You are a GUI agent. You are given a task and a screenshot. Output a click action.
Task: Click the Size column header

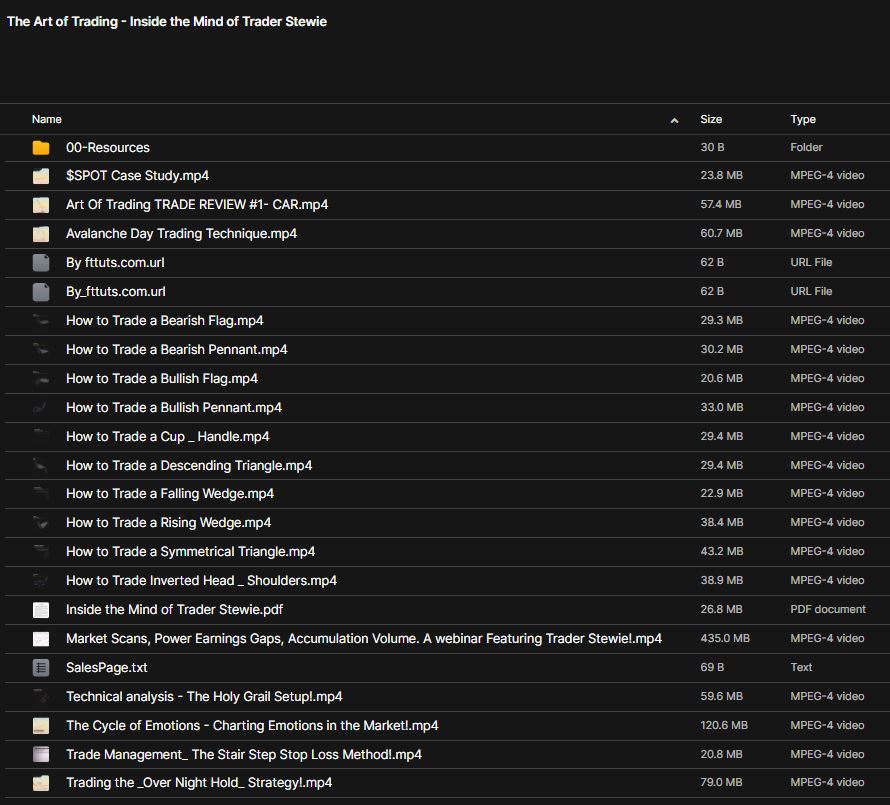click(710, 119)
